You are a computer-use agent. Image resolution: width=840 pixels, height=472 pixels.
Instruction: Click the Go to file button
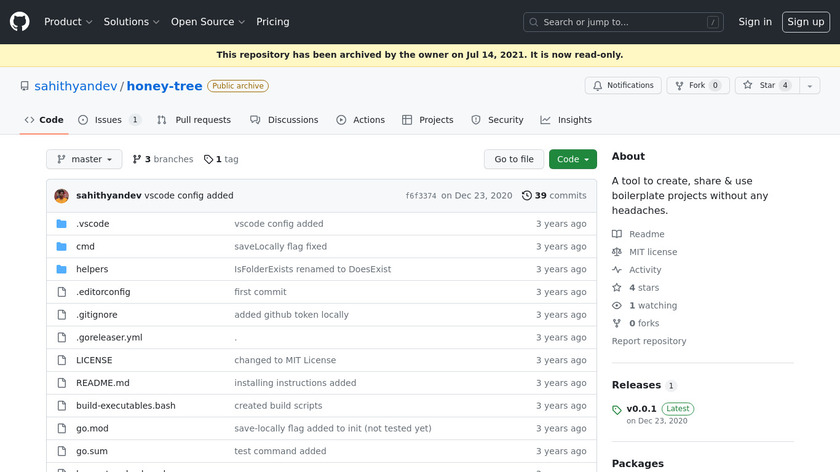pos(514,159)
